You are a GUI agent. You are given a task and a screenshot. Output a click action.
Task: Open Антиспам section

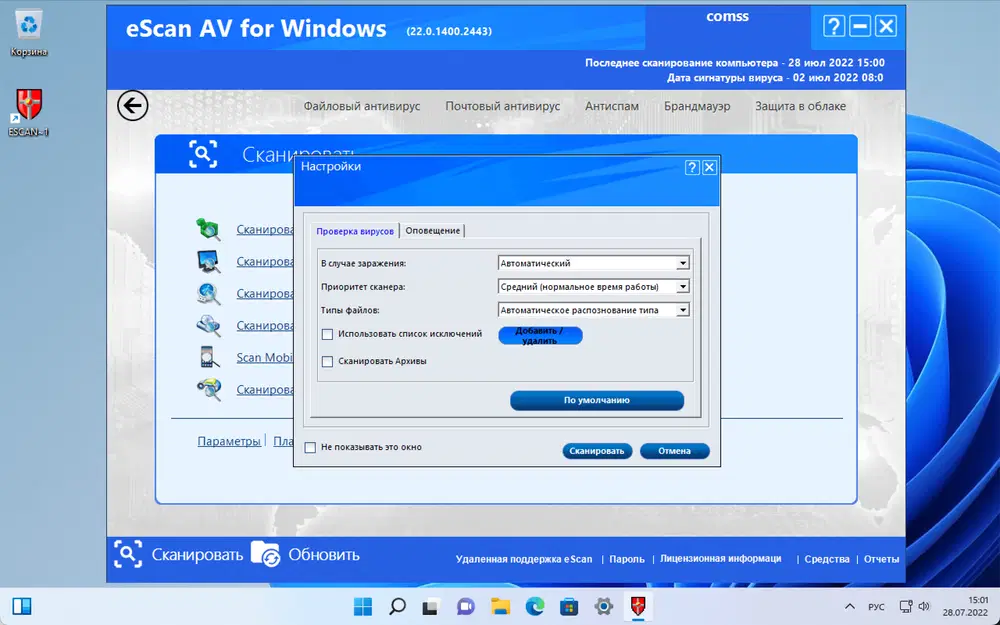pos(612,107)
